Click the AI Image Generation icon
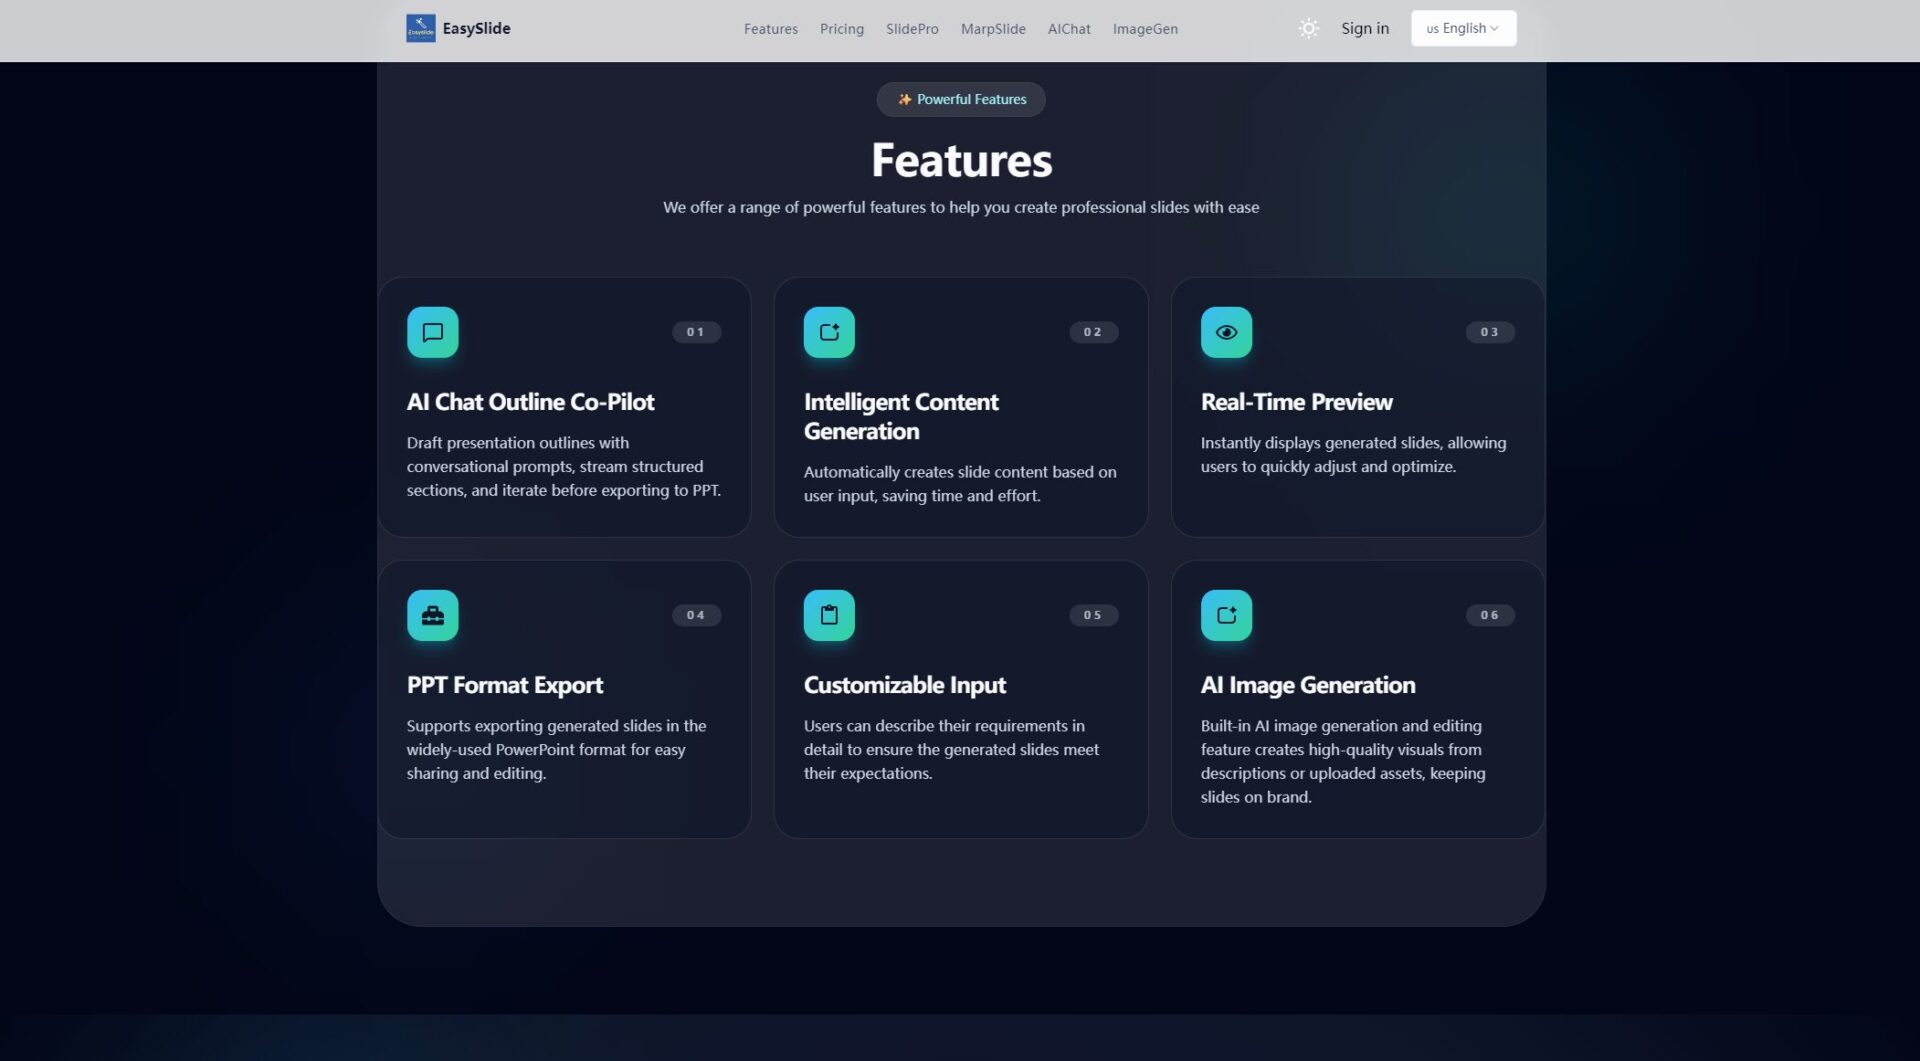This screenshot has height=1061, width=1920. point(1226,615)
